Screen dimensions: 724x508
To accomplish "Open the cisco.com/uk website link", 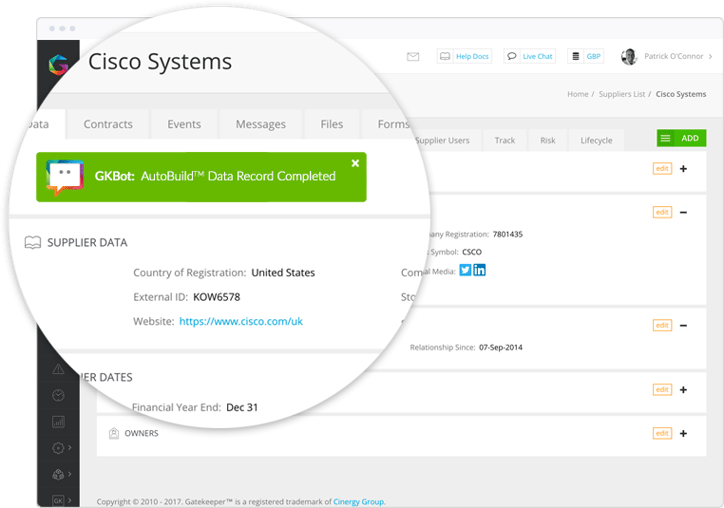I will coord(241,321).
